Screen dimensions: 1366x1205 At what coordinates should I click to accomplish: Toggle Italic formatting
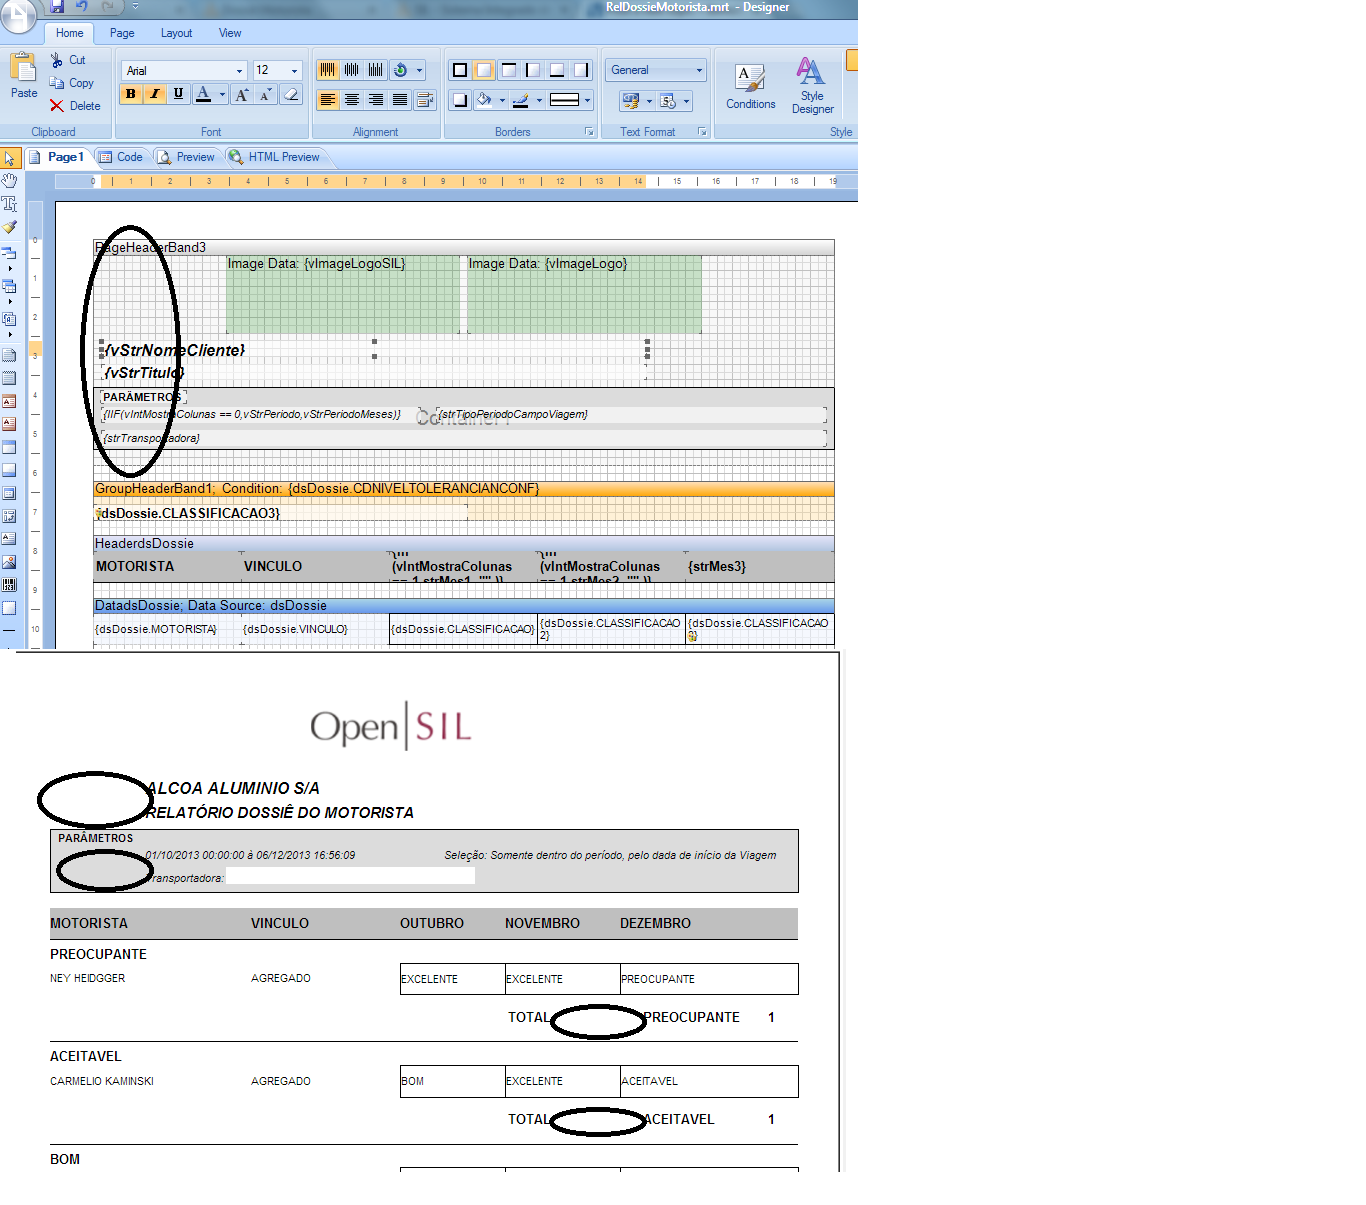coord(154,94)
